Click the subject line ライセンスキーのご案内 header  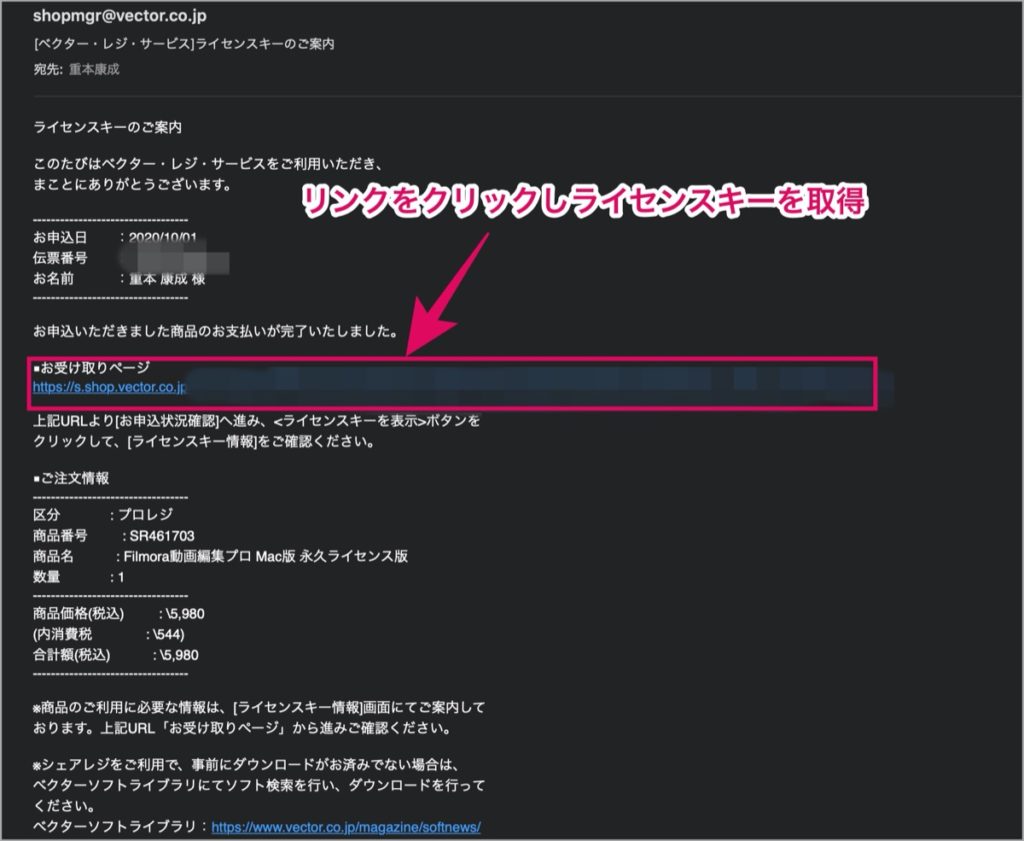coord(184,44)
